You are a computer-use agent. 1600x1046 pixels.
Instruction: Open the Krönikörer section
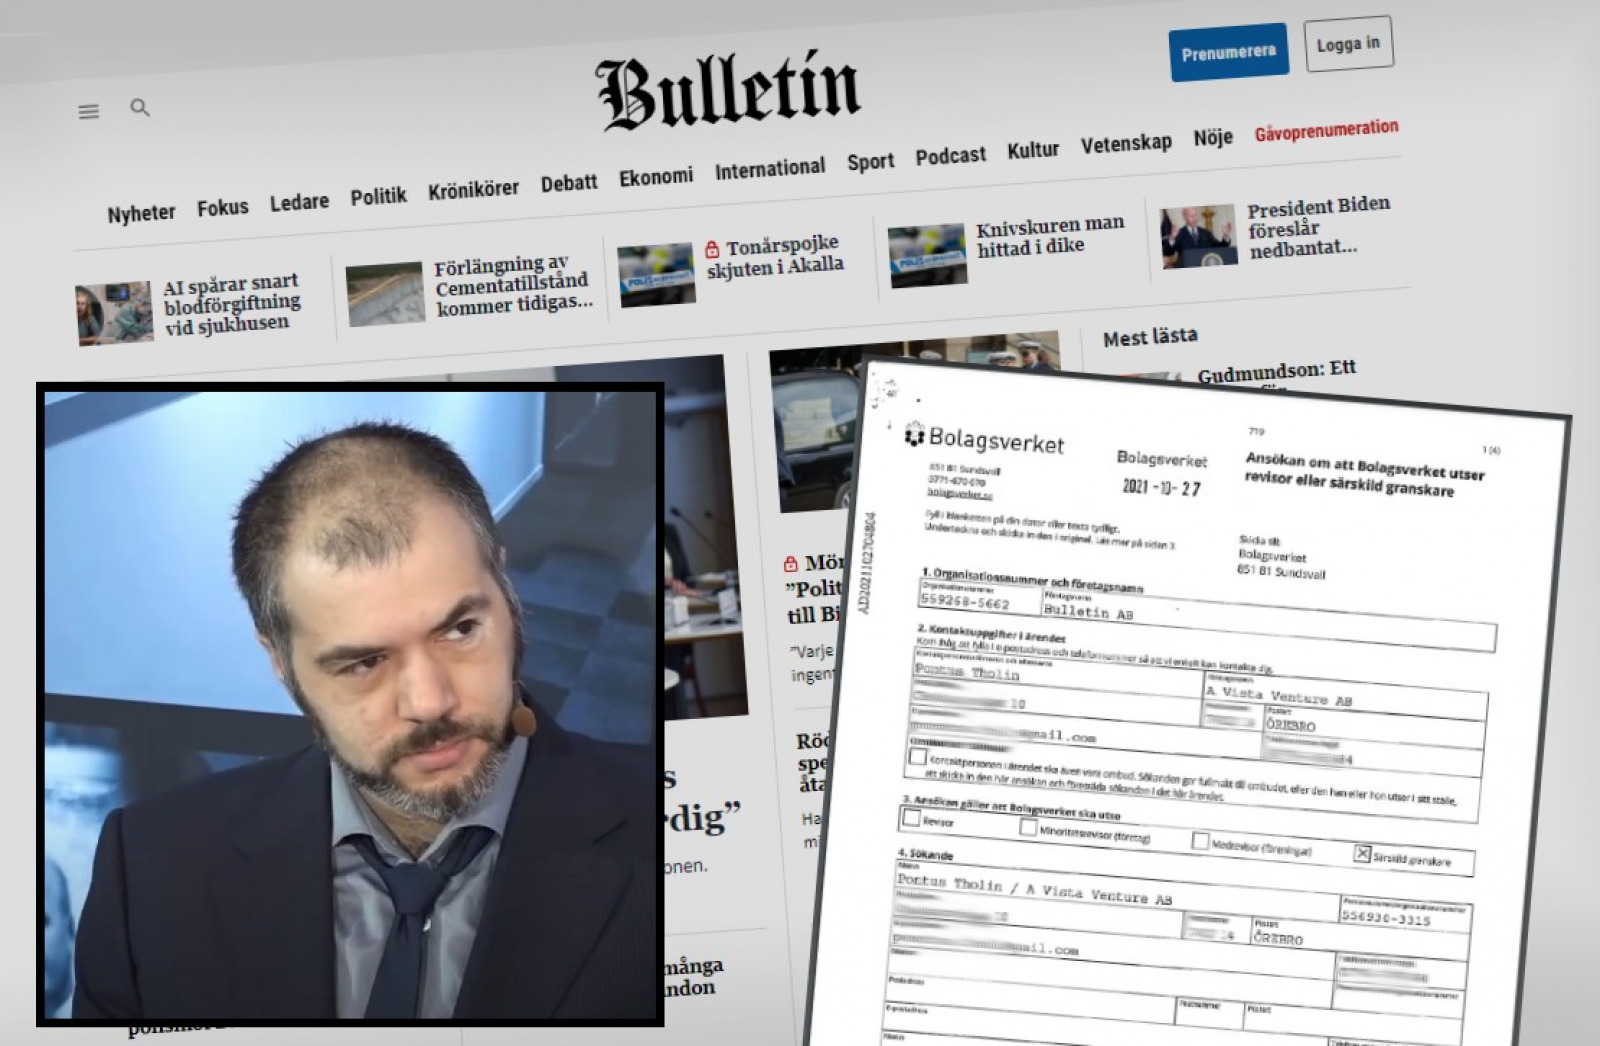point(473,189)
